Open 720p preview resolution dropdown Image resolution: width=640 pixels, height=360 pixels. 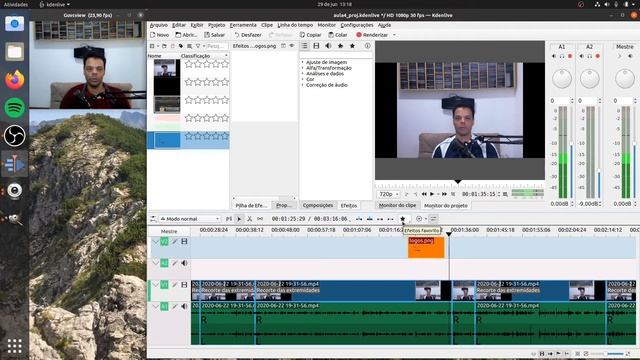click(388, 194)
